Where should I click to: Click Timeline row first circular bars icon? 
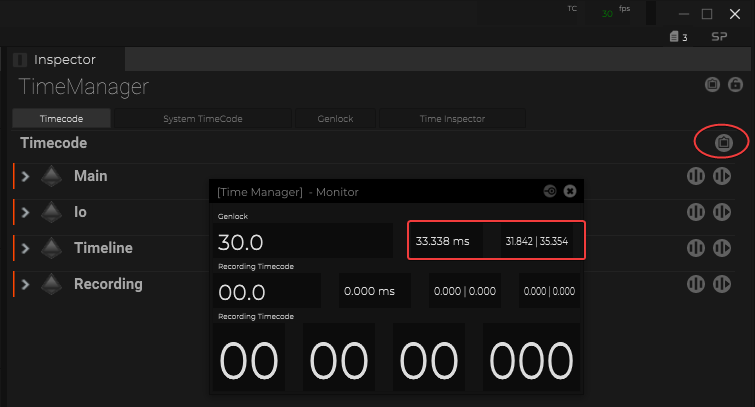coord(696,249)
